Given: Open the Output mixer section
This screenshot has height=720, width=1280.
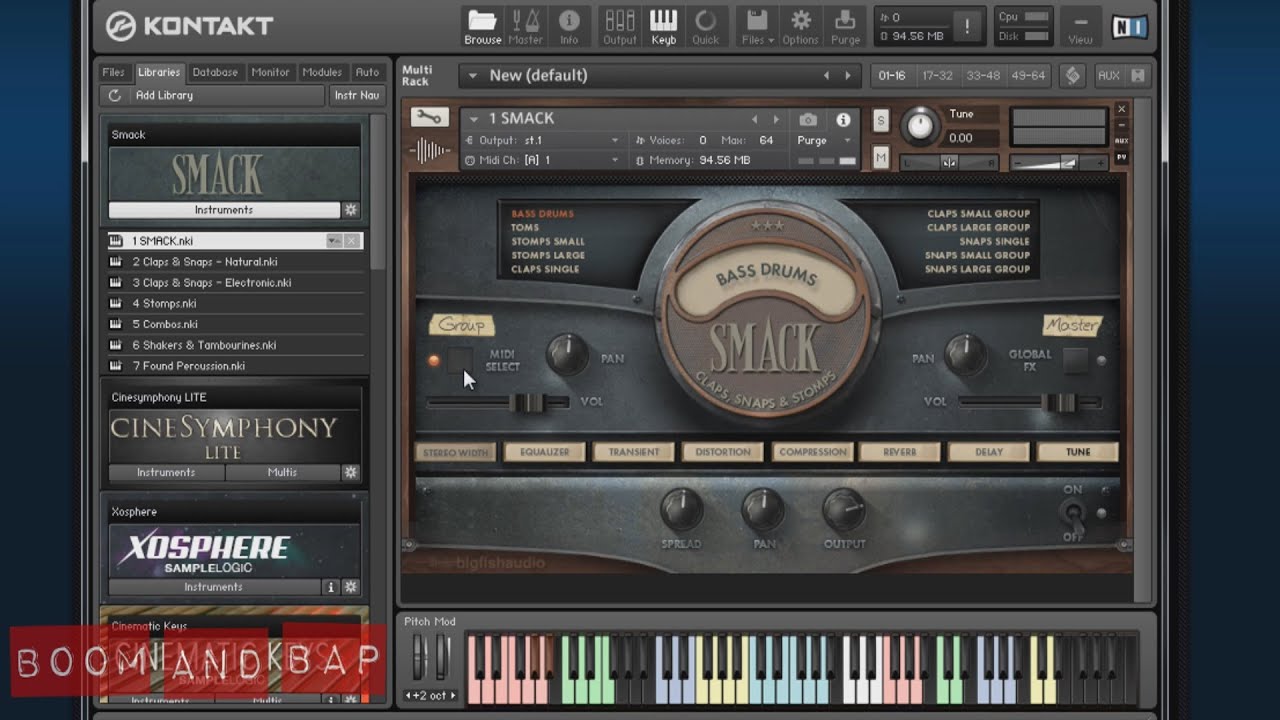Looking at the screenshot, I should (x=619, y=27).
